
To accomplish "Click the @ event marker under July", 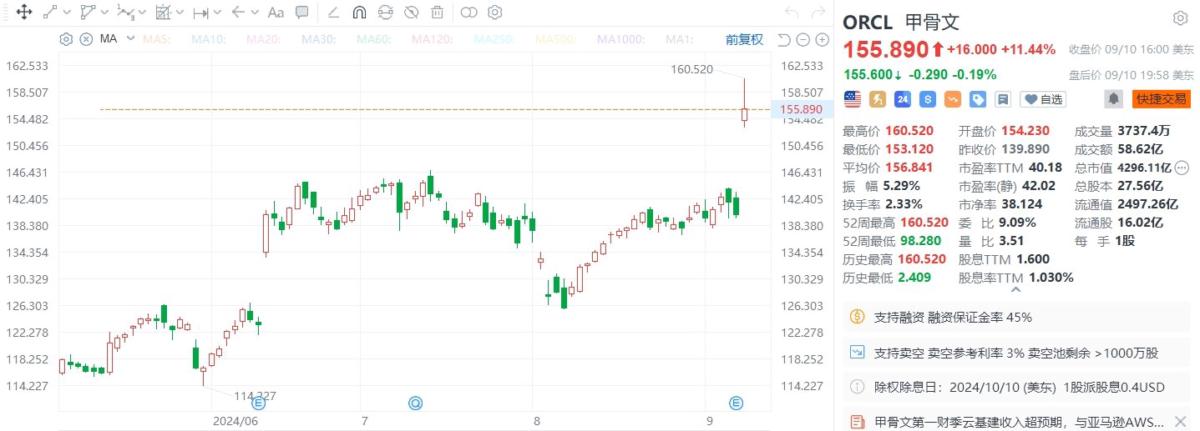I will click(415, 403).
